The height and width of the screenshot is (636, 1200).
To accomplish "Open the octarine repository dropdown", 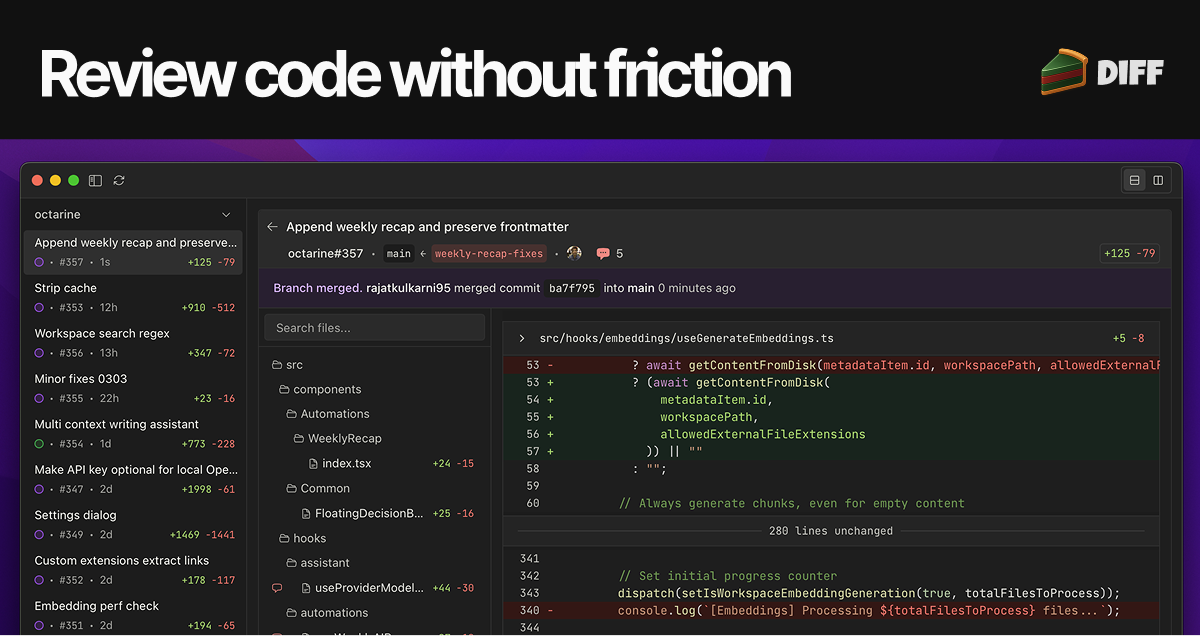I will click(132, 215).
